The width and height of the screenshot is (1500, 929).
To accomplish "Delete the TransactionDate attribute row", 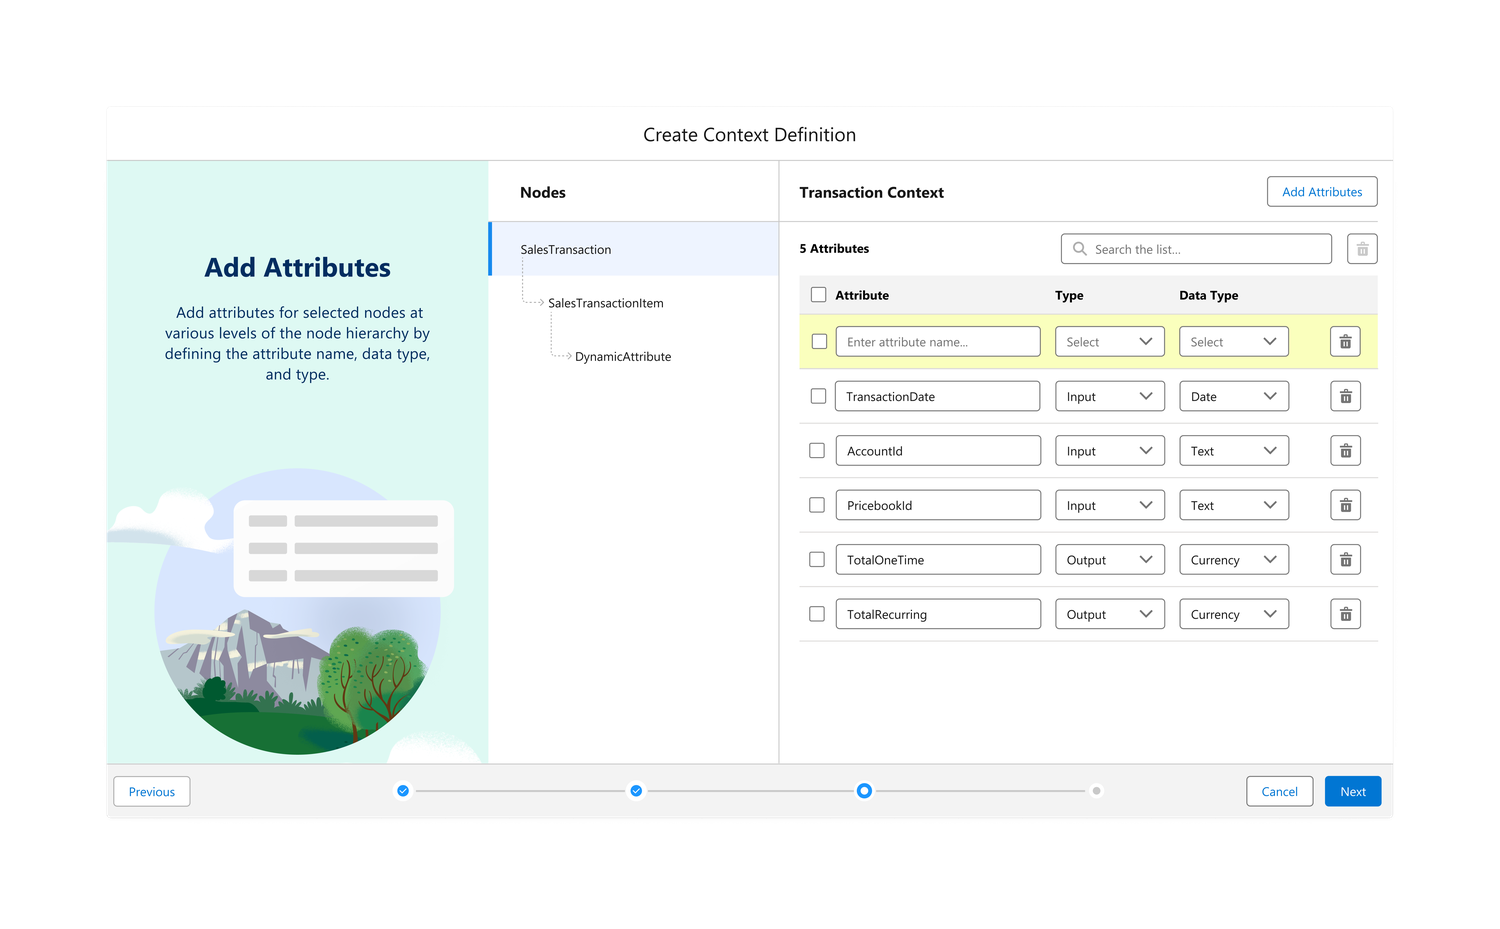I will point(1345,397).
